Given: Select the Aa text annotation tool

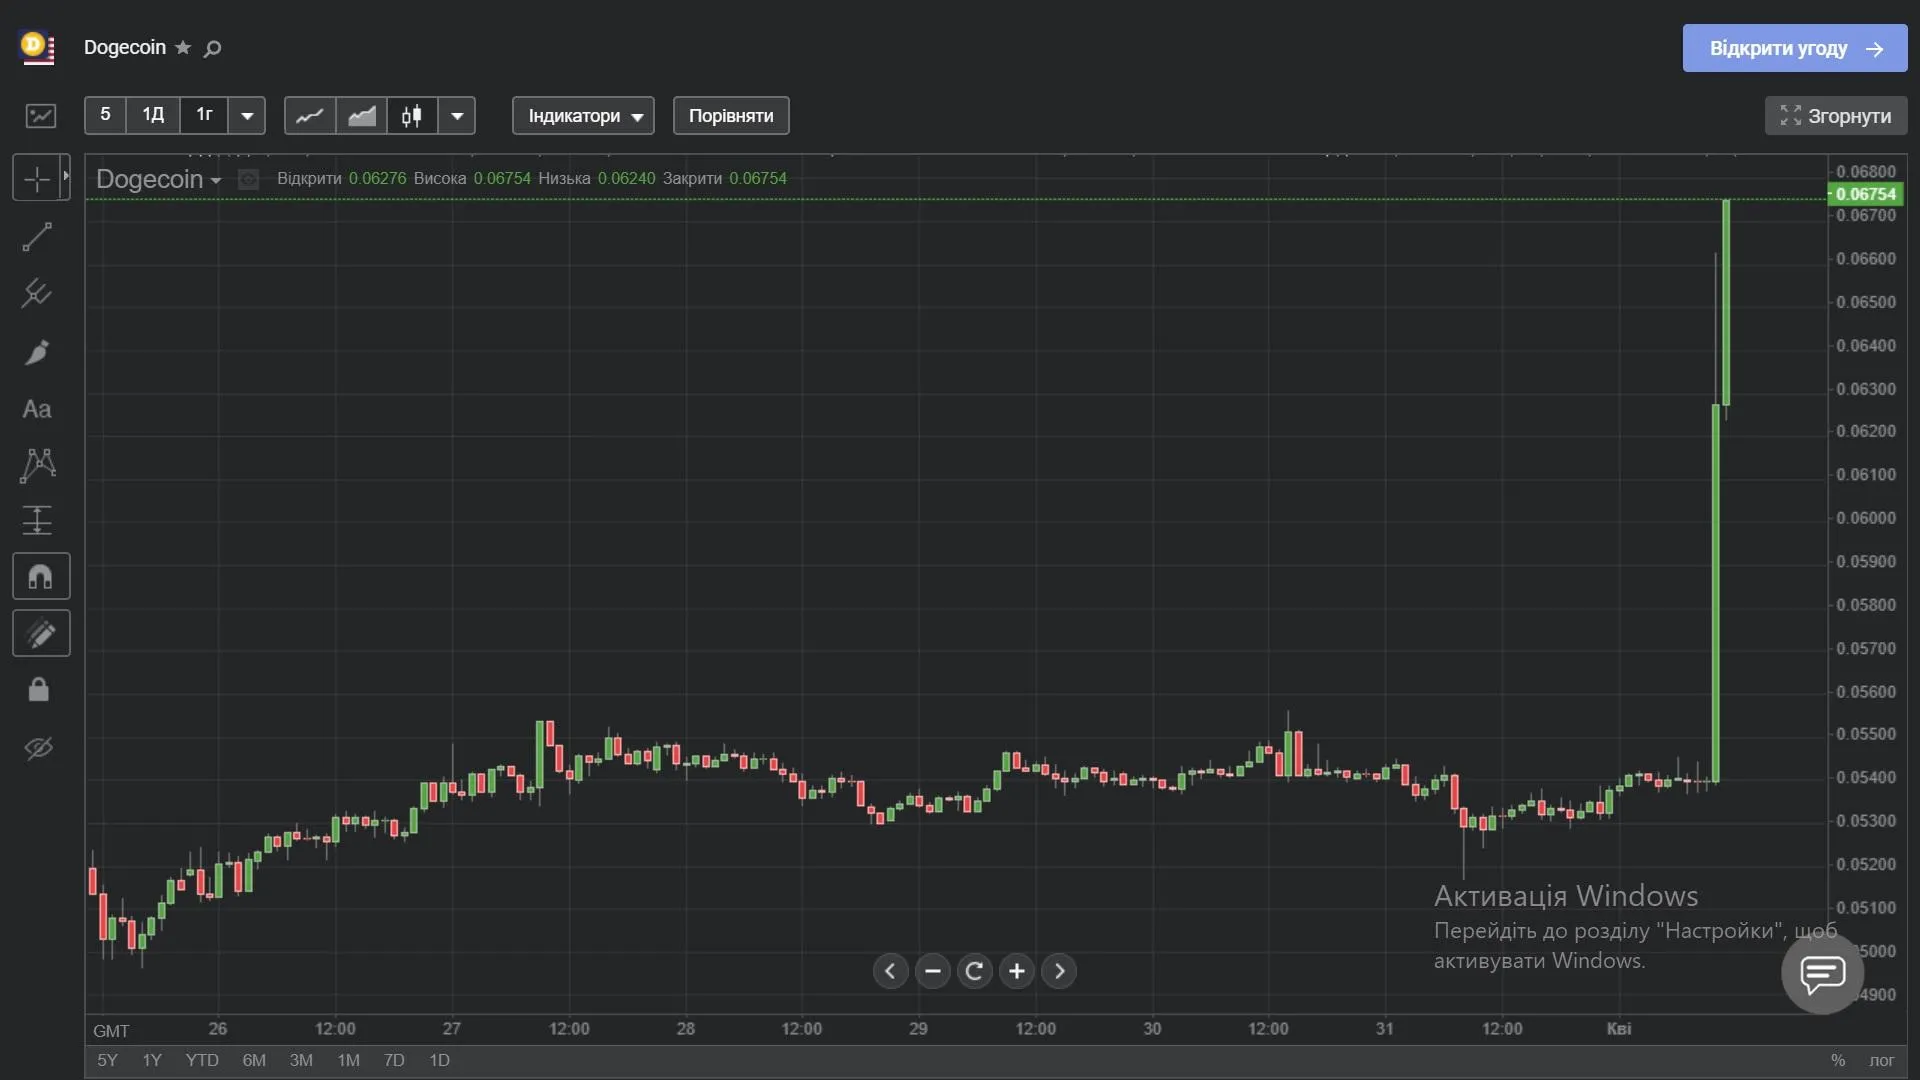Looking at the screenshot, I should coord(37,409).
